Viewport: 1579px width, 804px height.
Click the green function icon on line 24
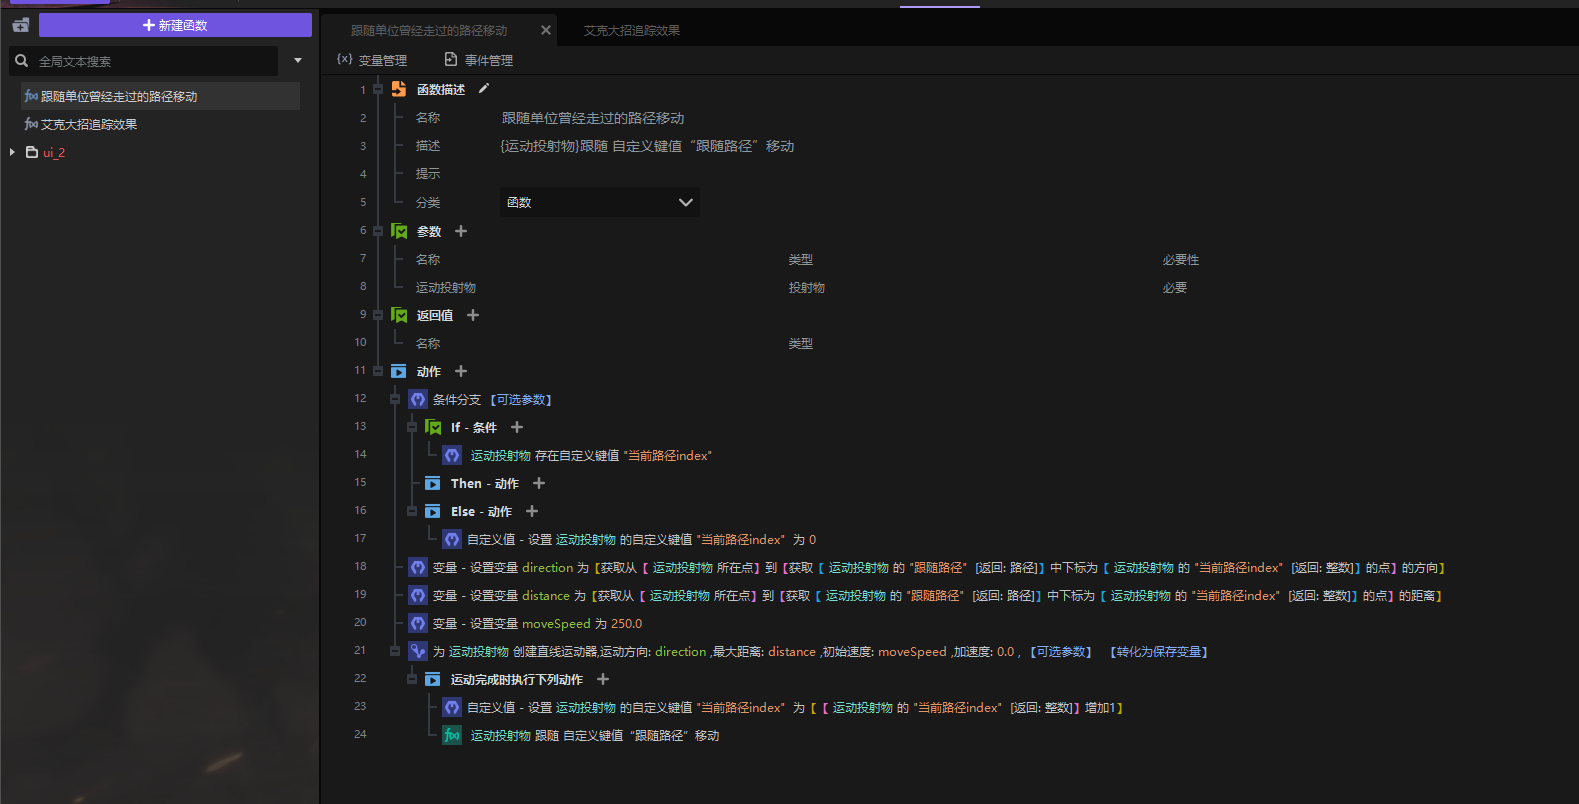(x=452, y=735)
